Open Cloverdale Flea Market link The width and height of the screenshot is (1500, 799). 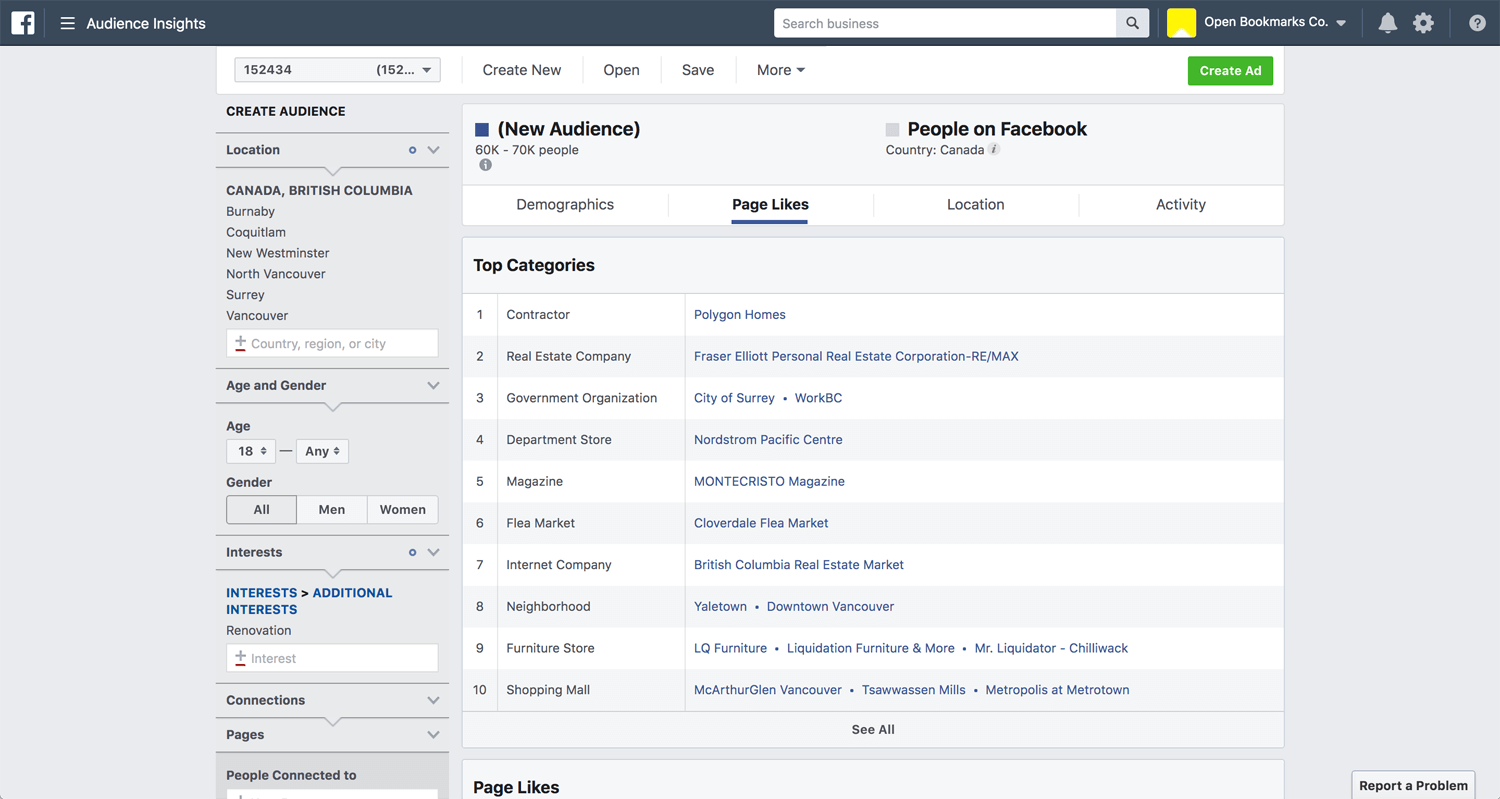click(x=761, y=523)
